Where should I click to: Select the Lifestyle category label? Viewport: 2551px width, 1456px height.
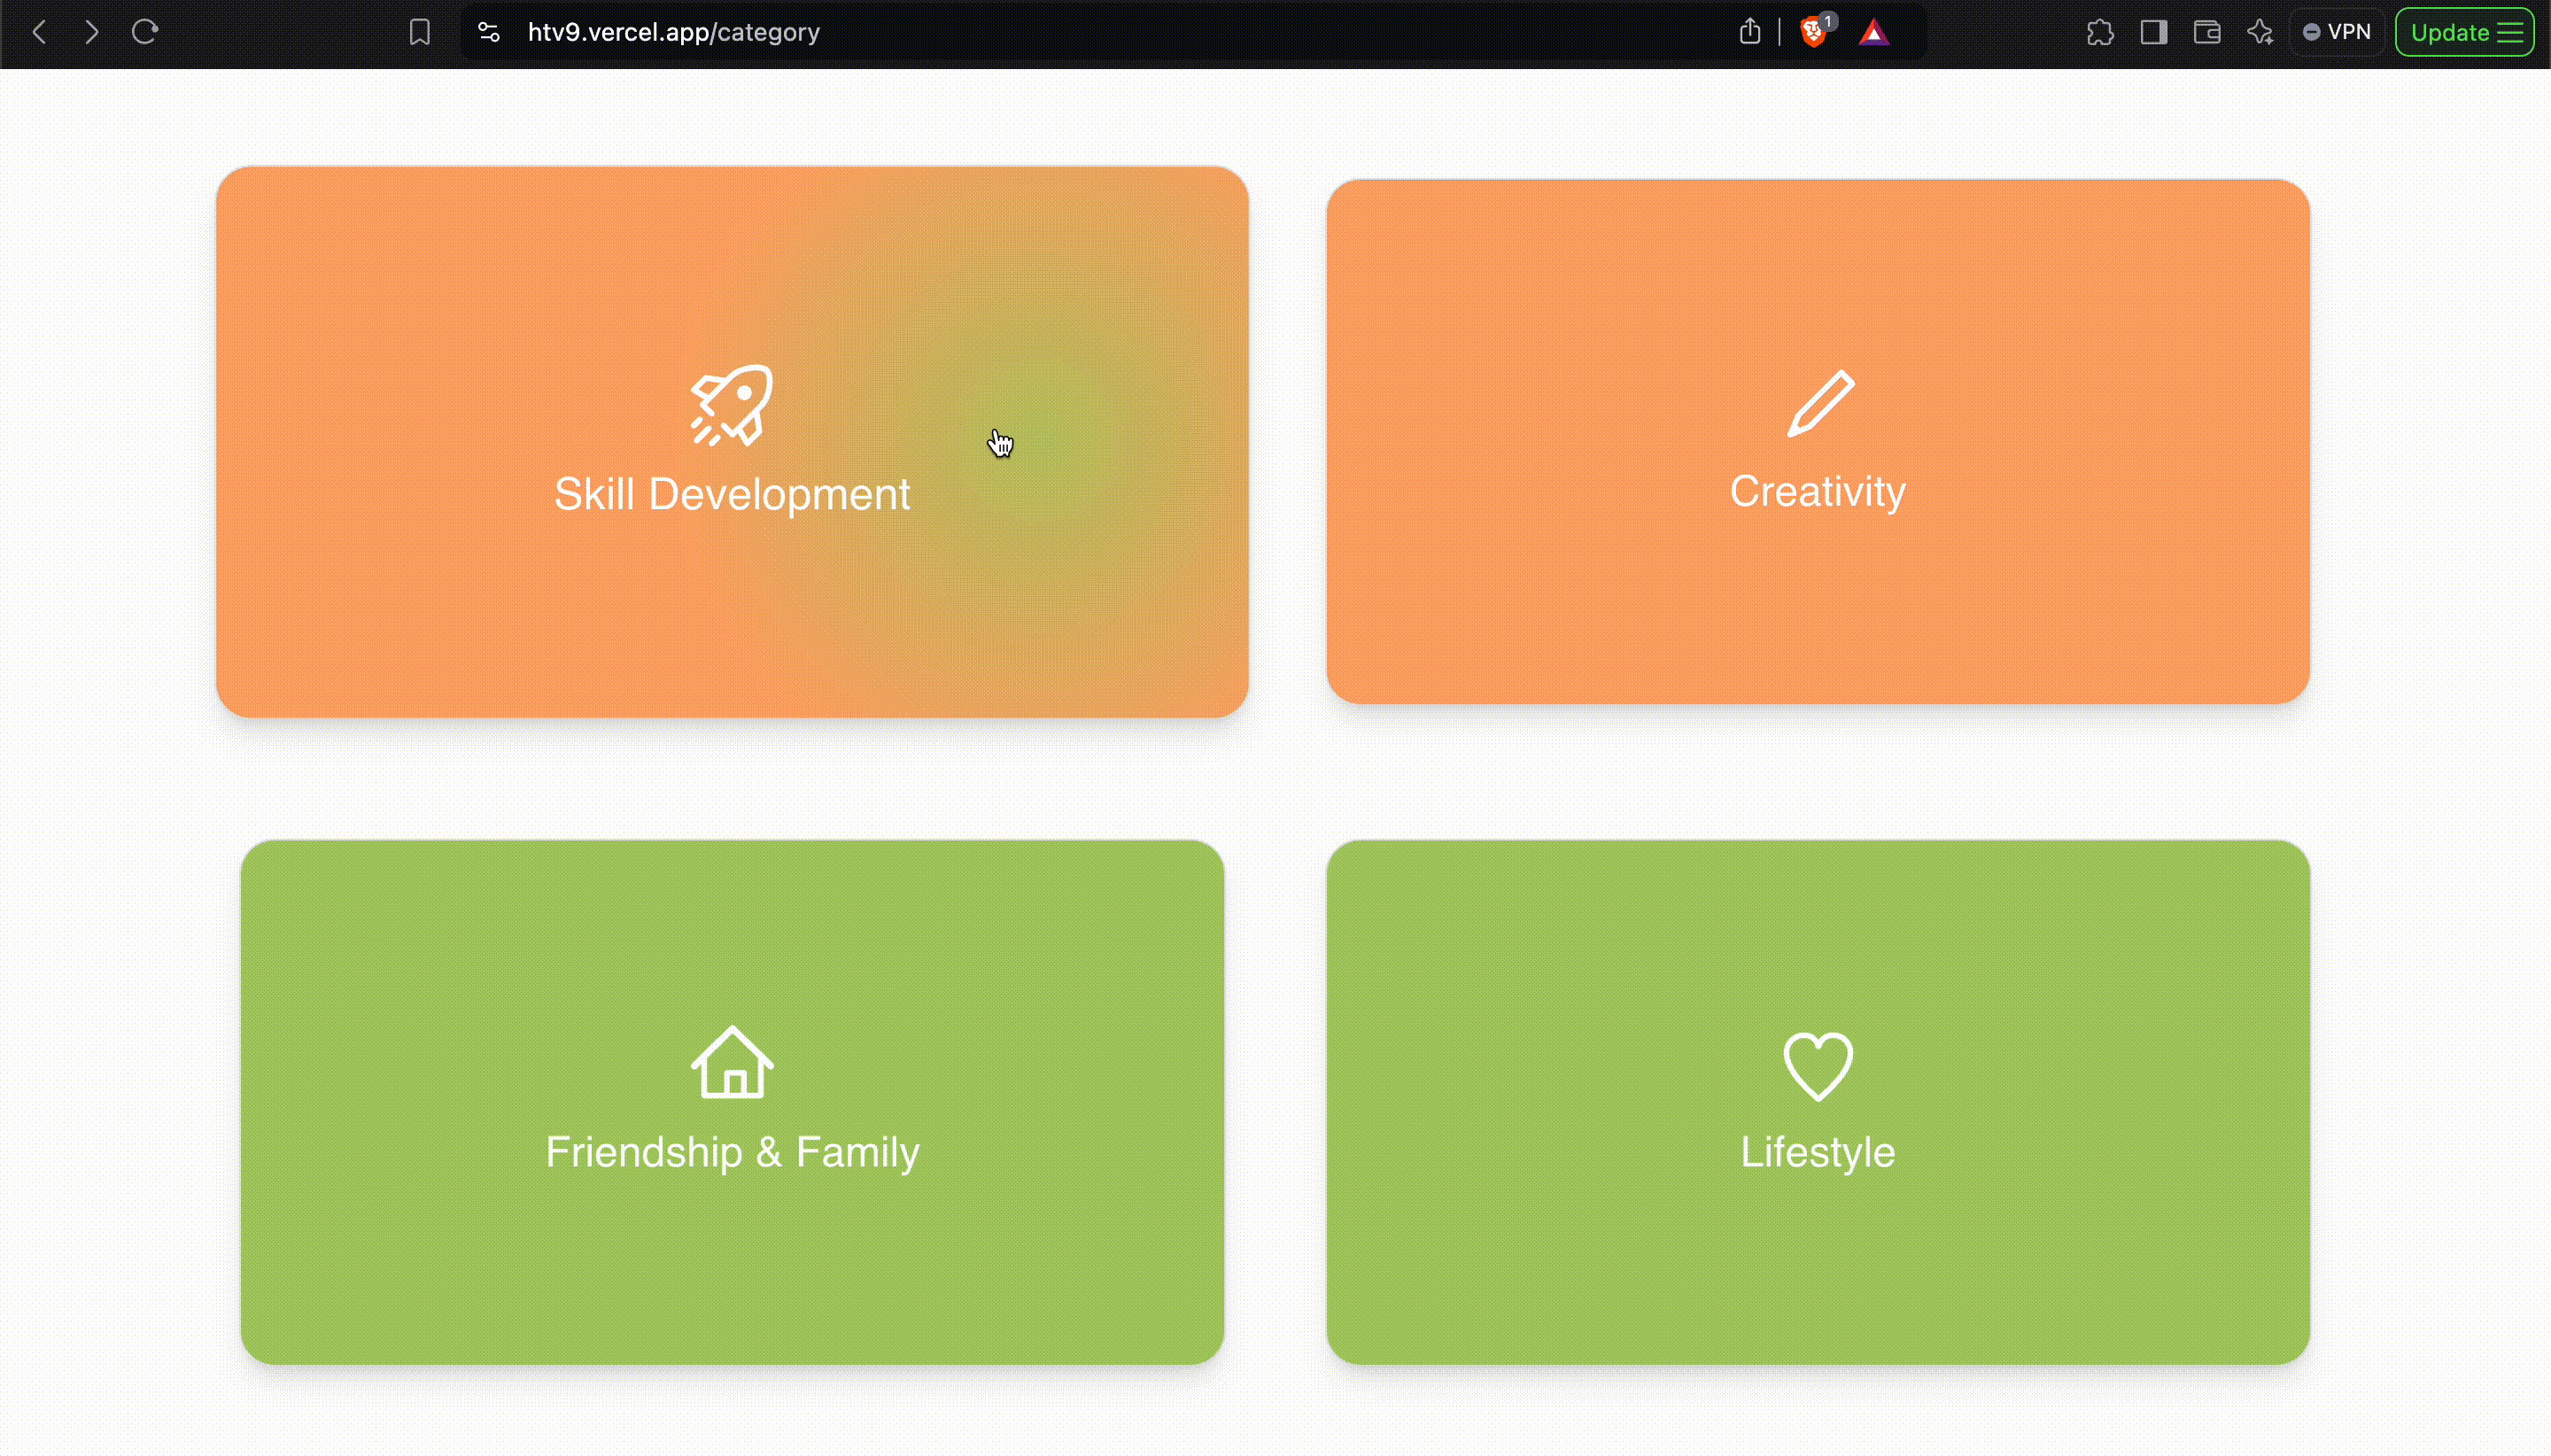point(1817,1152)
